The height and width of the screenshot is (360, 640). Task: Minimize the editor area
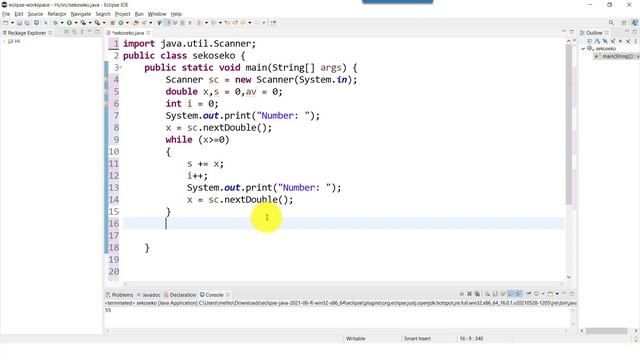point(564,31)
